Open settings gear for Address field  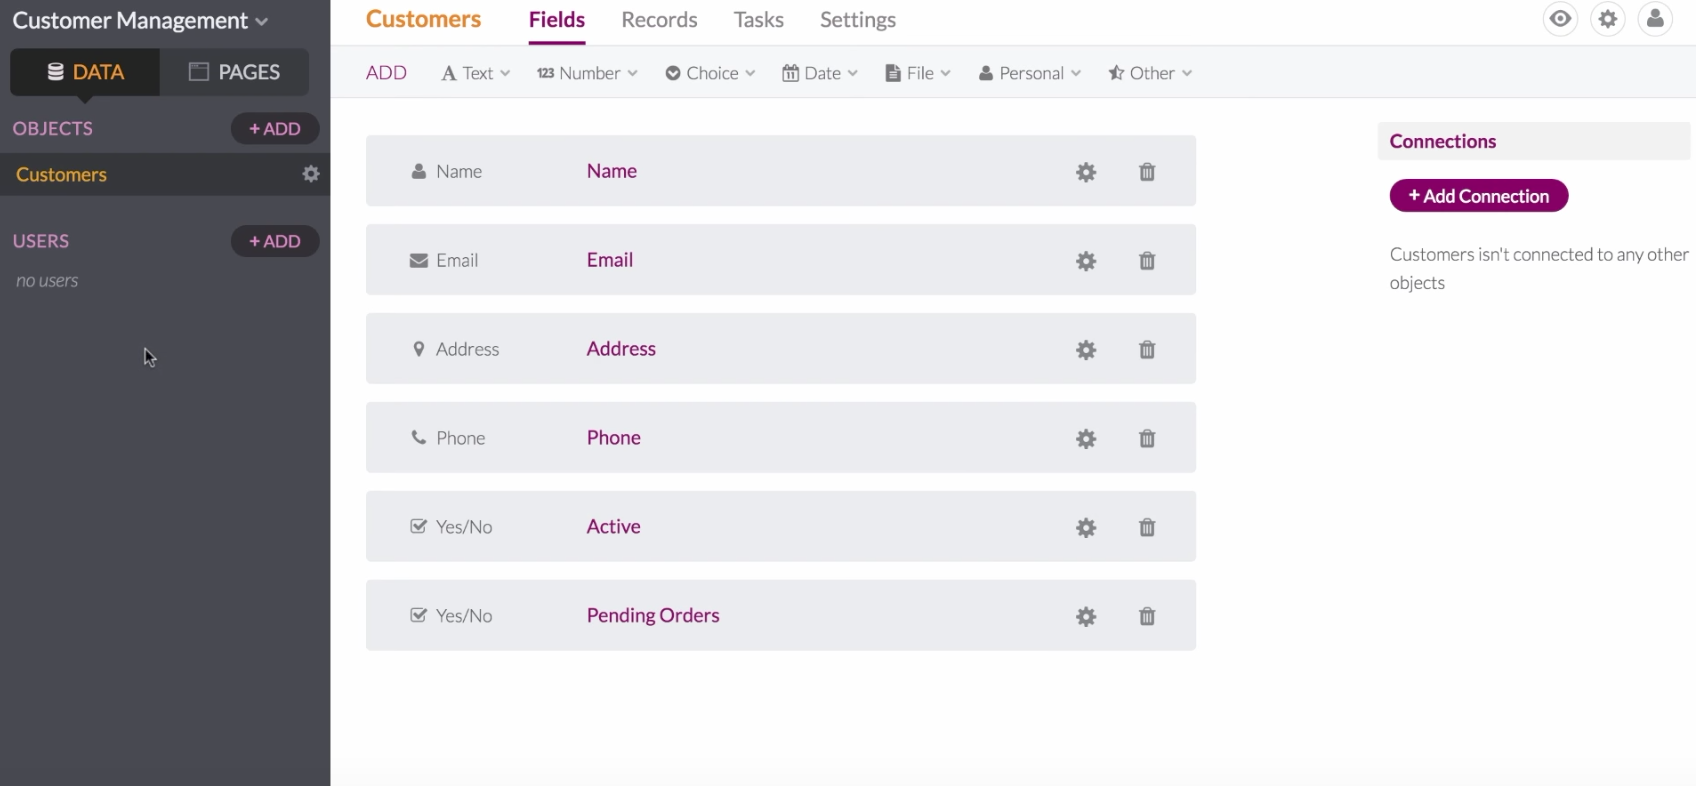point(1086,350)
